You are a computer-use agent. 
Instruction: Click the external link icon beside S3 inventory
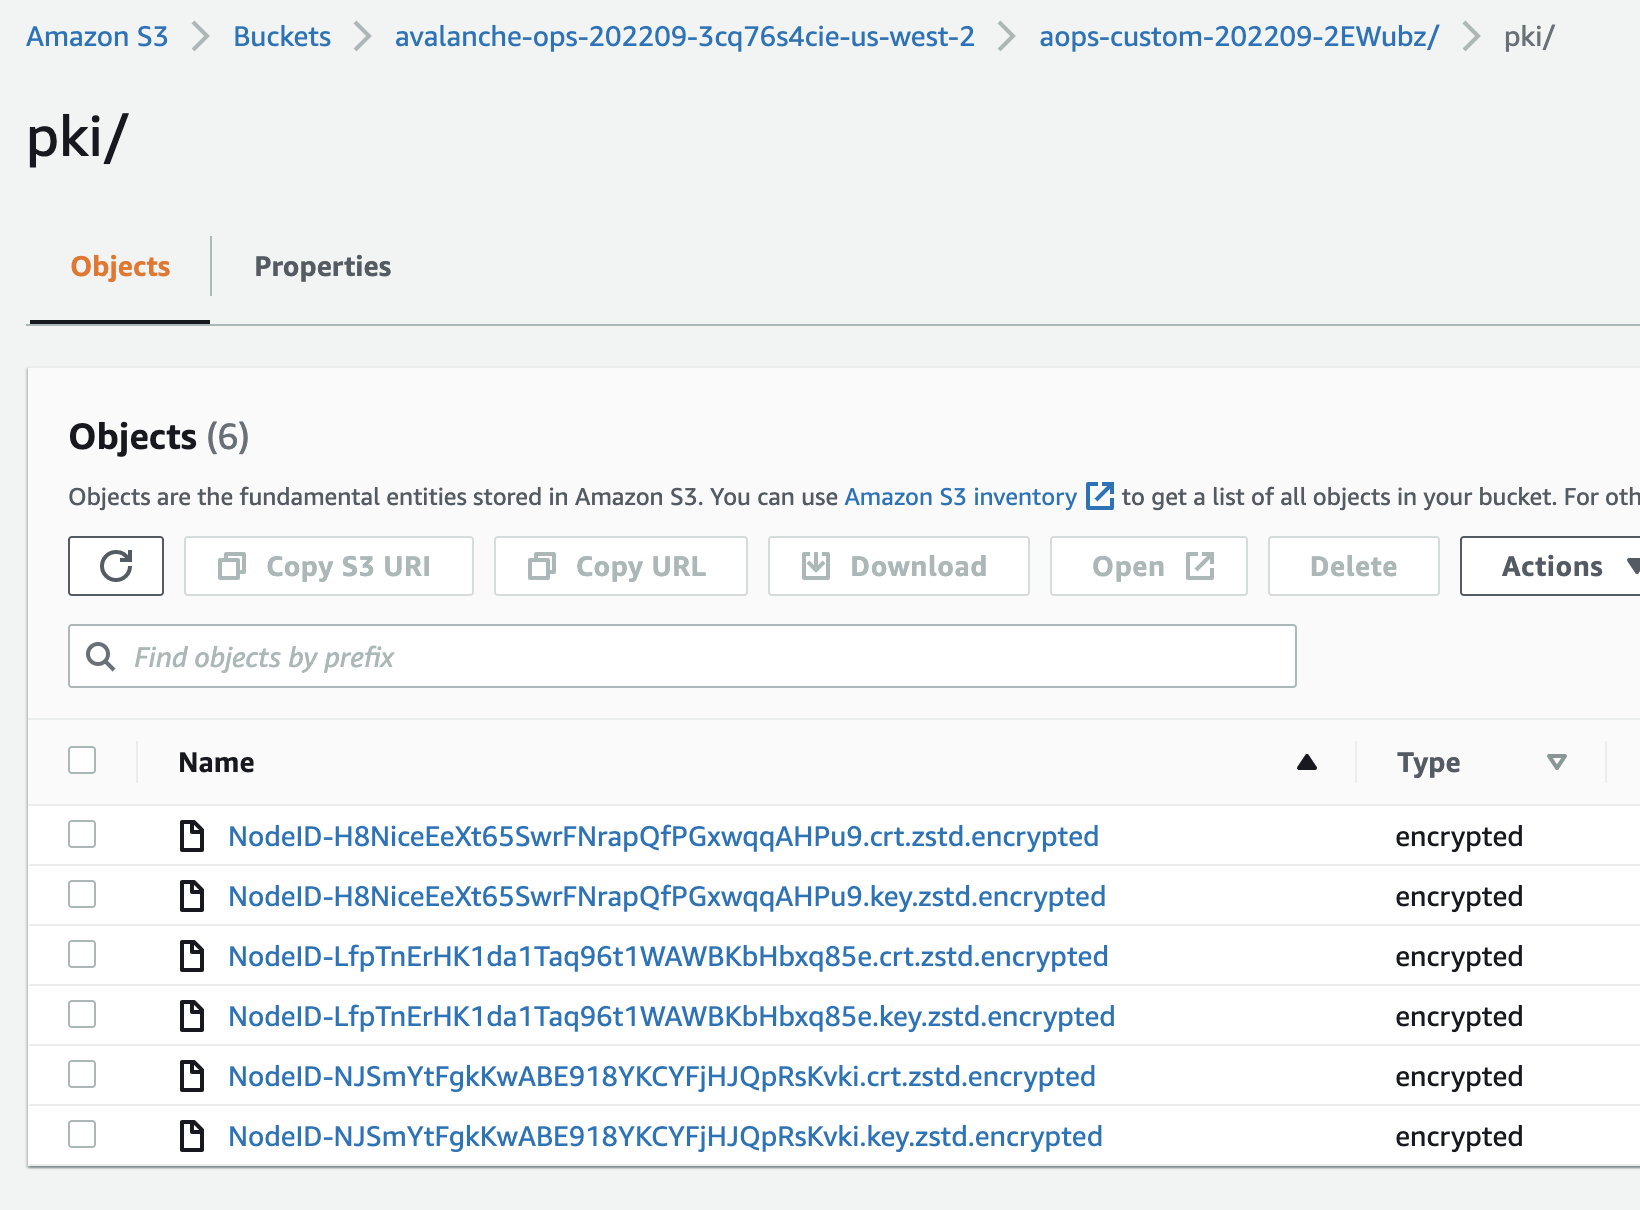pos(1099,496)
